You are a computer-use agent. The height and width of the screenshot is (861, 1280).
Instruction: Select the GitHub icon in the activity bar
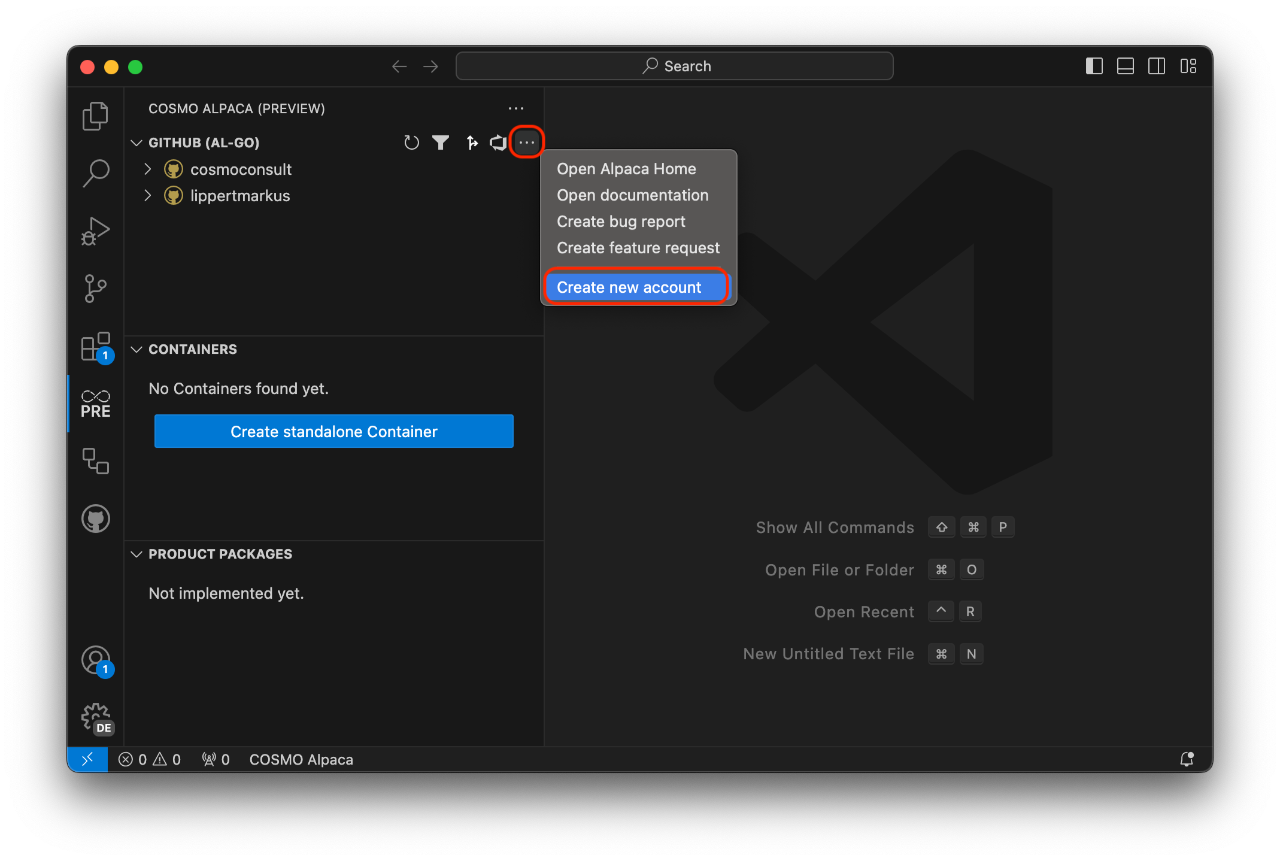pyautogui.click(x=95, y=518)
